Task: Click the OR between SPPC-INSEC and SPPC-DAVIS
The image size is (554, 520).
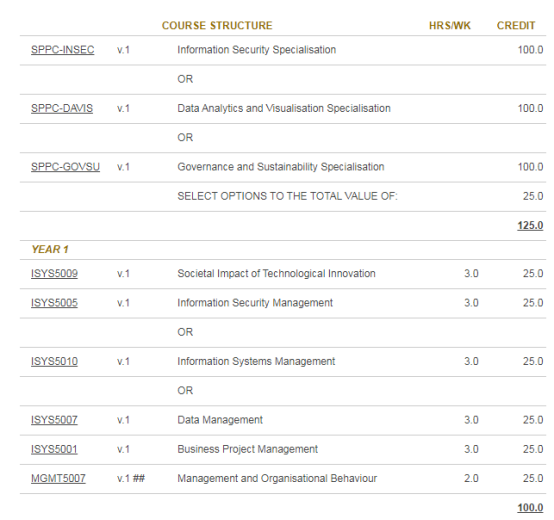Action: click(185, 79)
